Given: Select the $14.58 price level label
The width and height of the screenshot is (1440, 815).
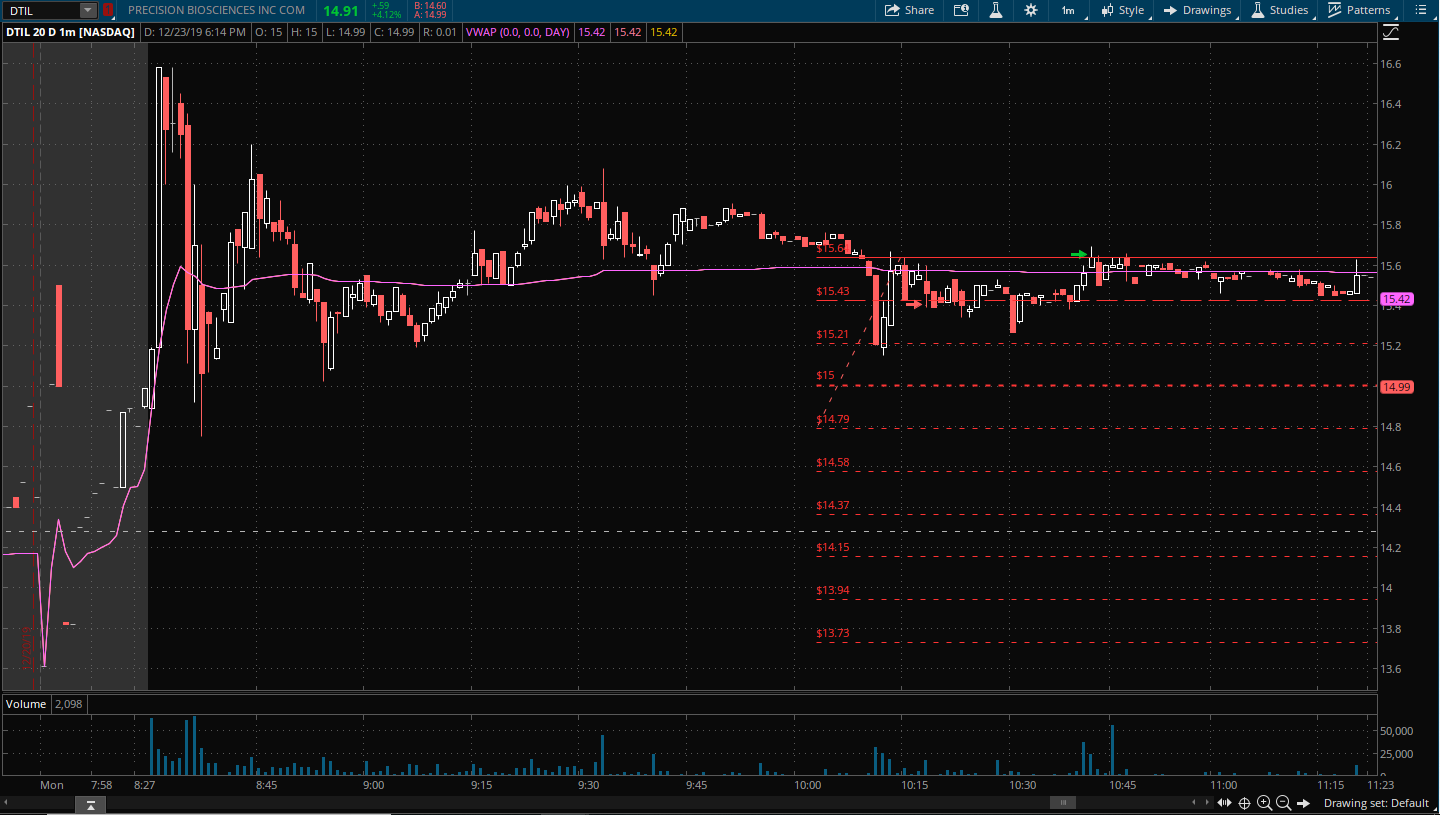Looking at the screenshot, I should (x=833, y=462).
